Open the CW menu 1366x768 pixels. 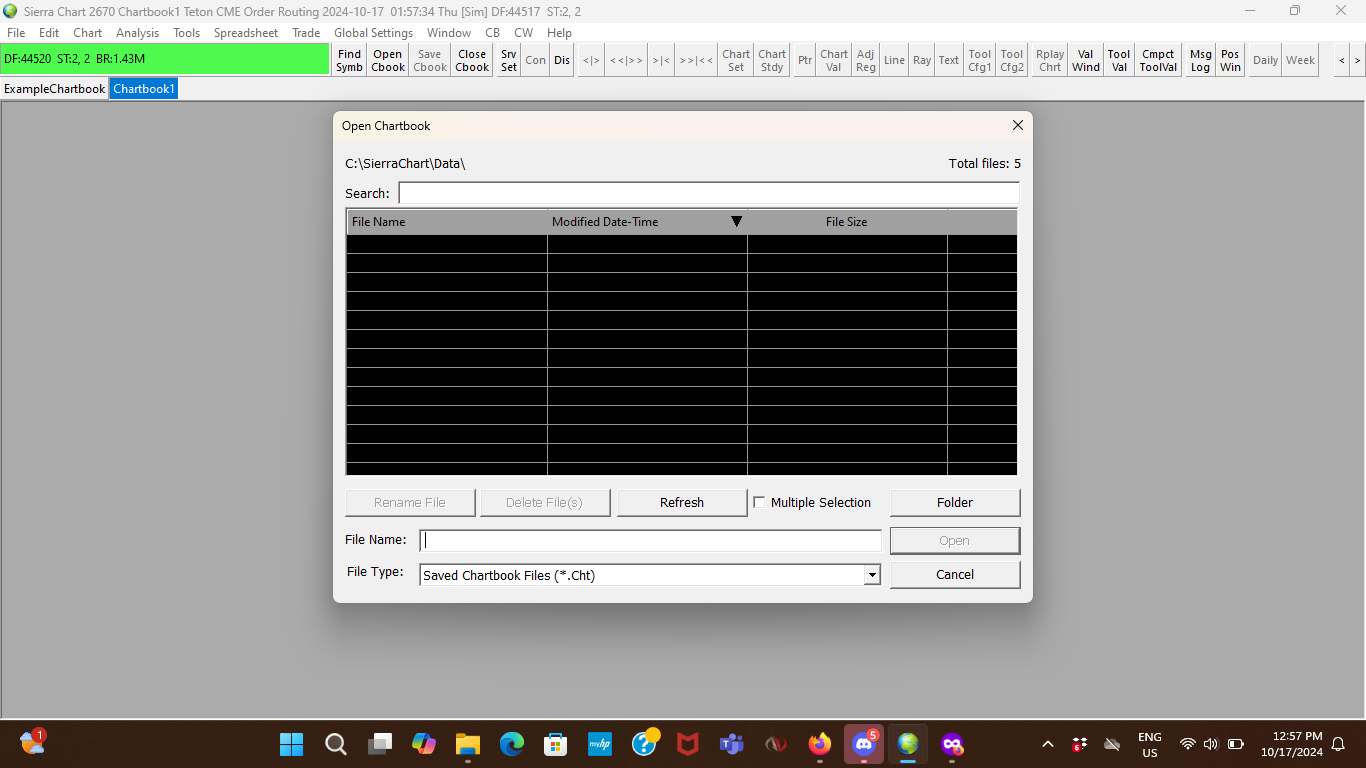click(x=524, y=33)
